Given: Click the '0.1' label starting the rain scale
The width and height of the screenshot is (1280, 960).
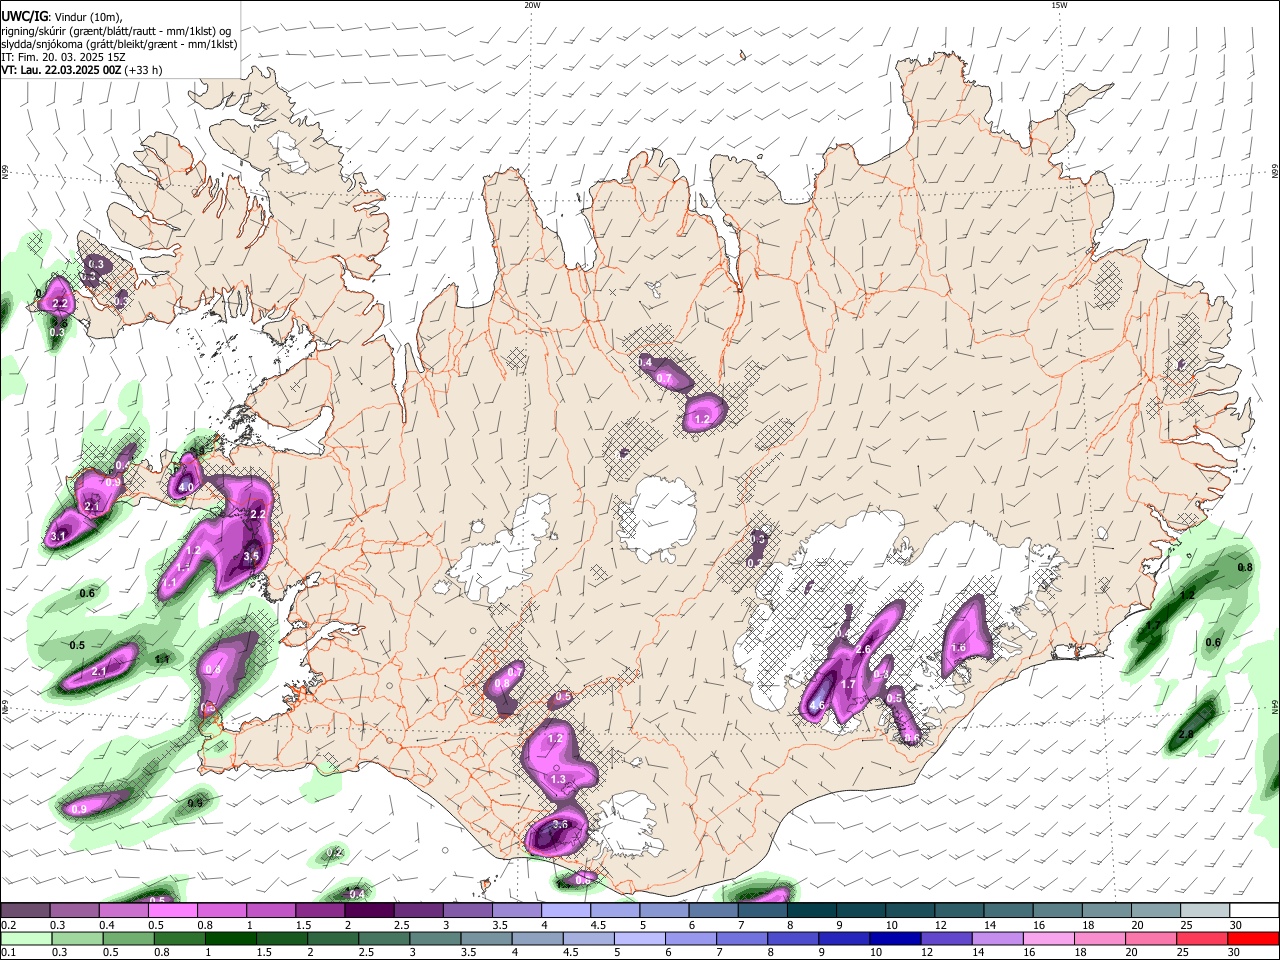Looking at the screenshot, I should (x=8, y=953).
